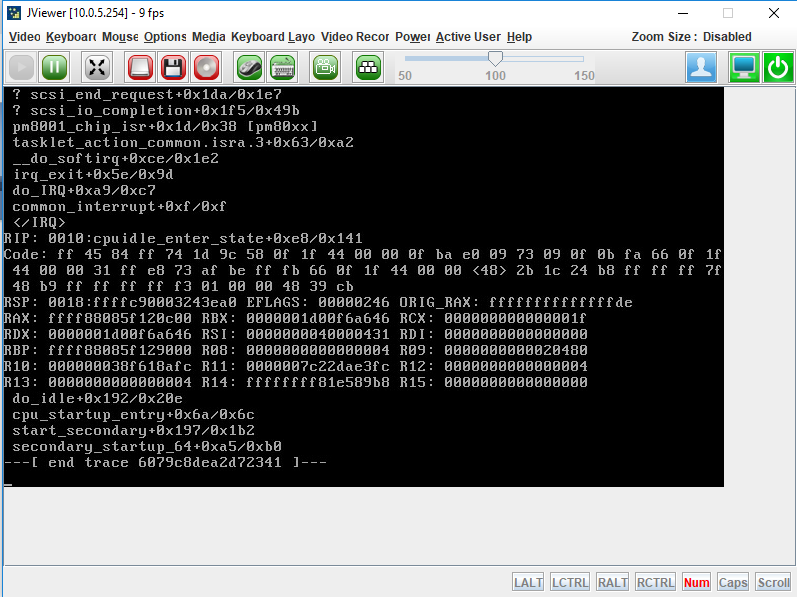Screen dimensions: 797x597
Task: Open the Video Record menu
Action: (x=355, y=37)
